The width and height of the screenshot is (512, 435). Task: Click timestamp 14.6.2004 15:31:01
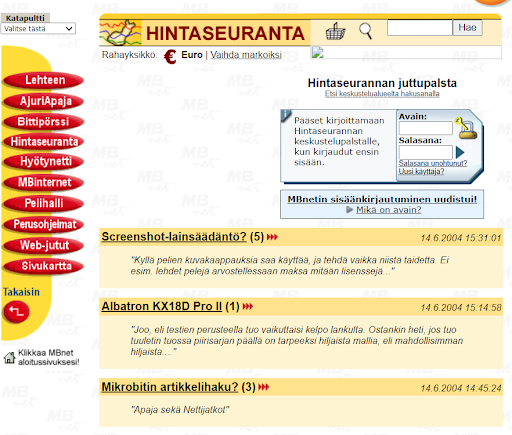coord(461,238)
